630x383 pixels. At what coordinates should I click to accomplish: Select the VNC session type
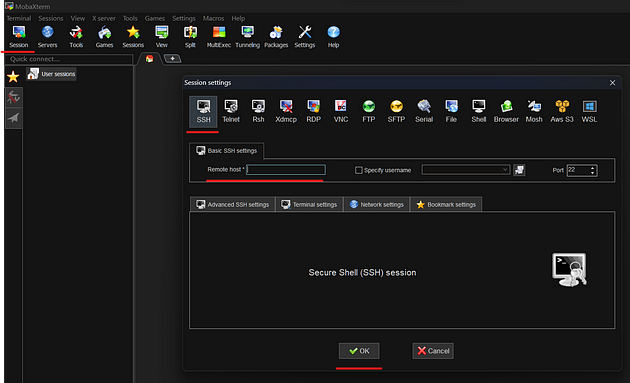pyautogui.click(x=341, y=111)
